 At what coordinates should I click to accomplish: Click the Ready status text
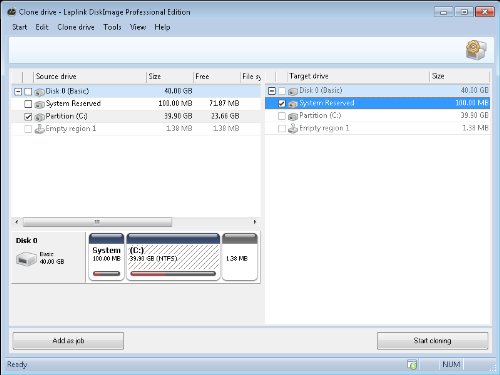[x=17, y=364]
